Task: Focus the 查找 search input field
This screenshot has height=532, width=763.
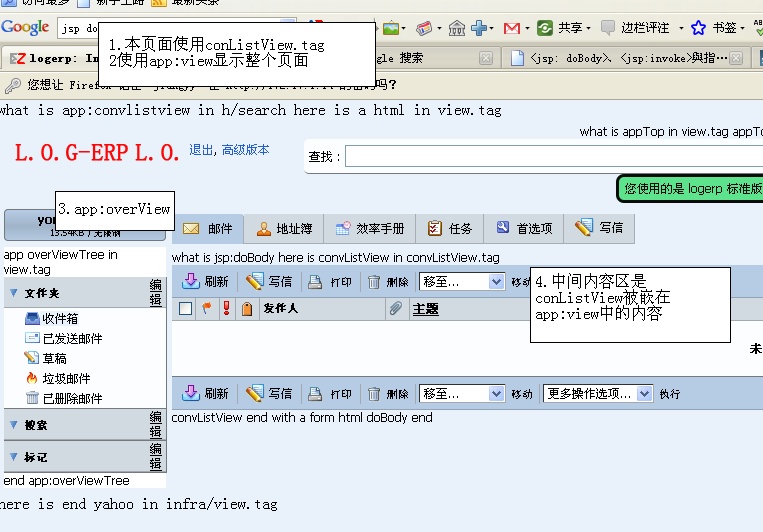Action: tap(554, 157)
